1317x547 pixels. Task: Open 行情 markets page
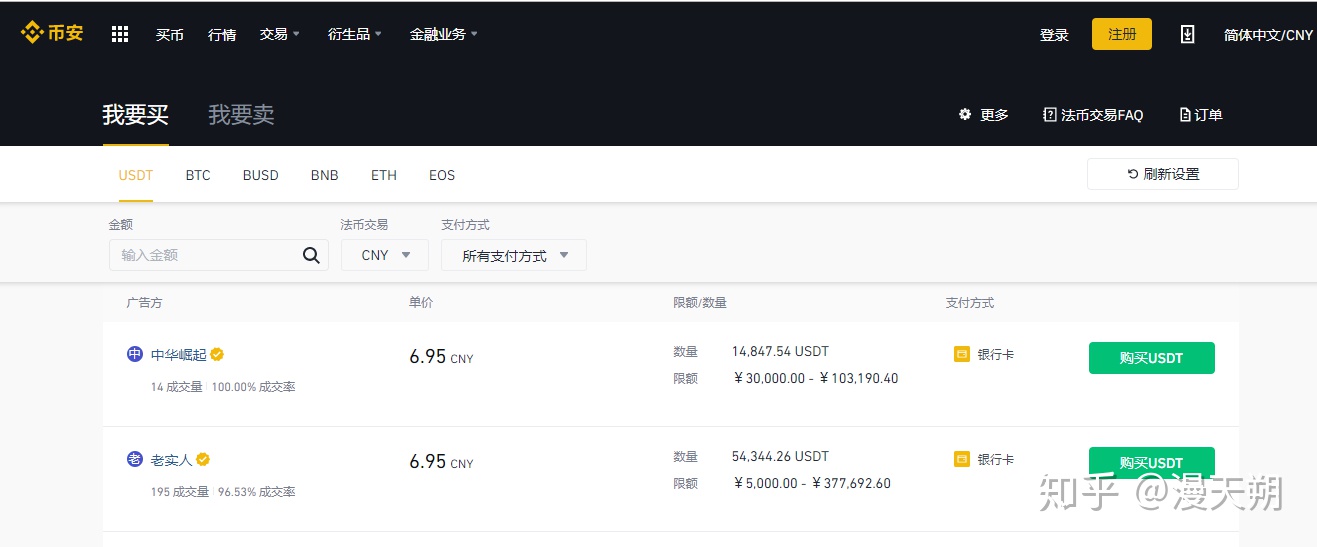(222, 34)
